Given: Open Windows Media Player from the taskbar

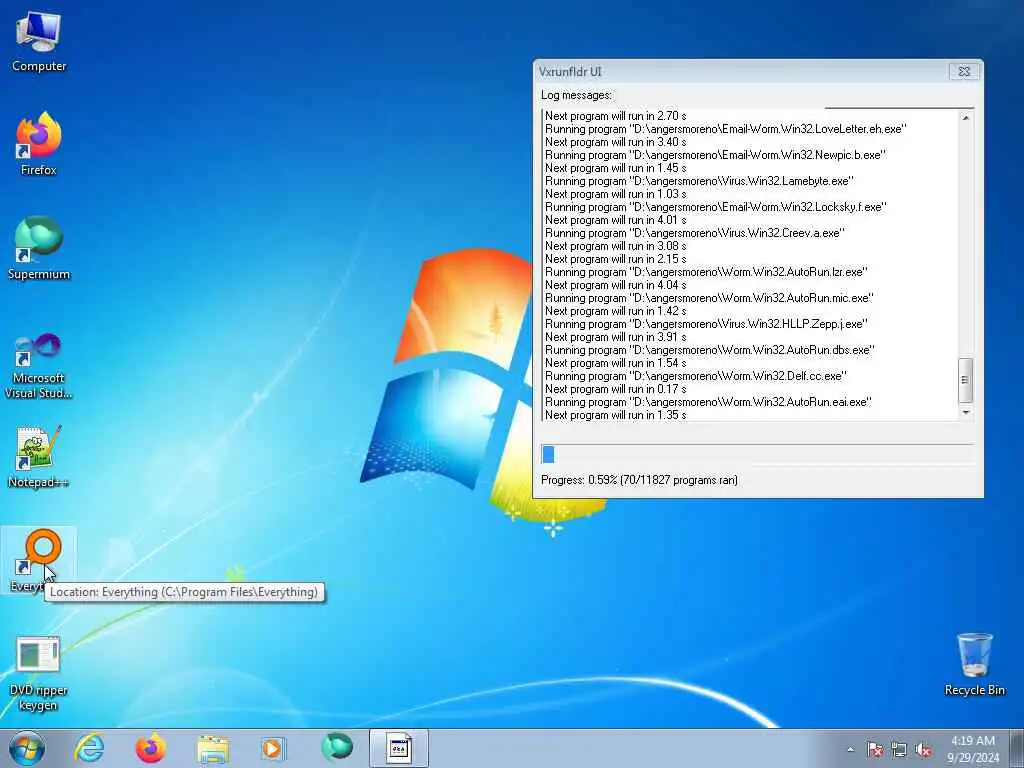Looking at the screenshot, I should point(273,748).
